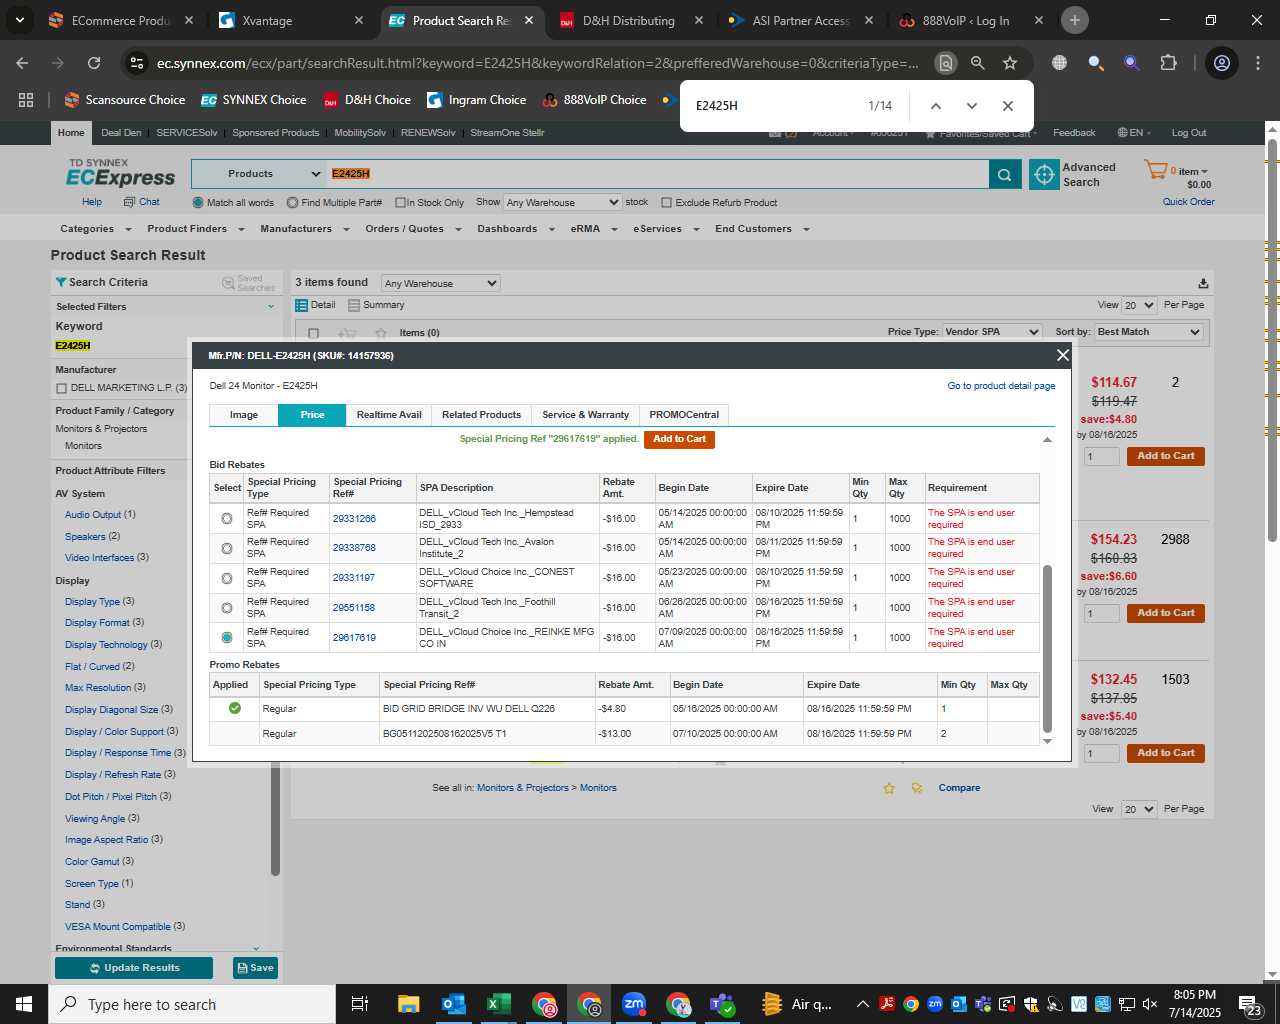Expand the Manufacturers menu
Viewport: 1280px width, 1024px height.
click(x=304, y=229)
